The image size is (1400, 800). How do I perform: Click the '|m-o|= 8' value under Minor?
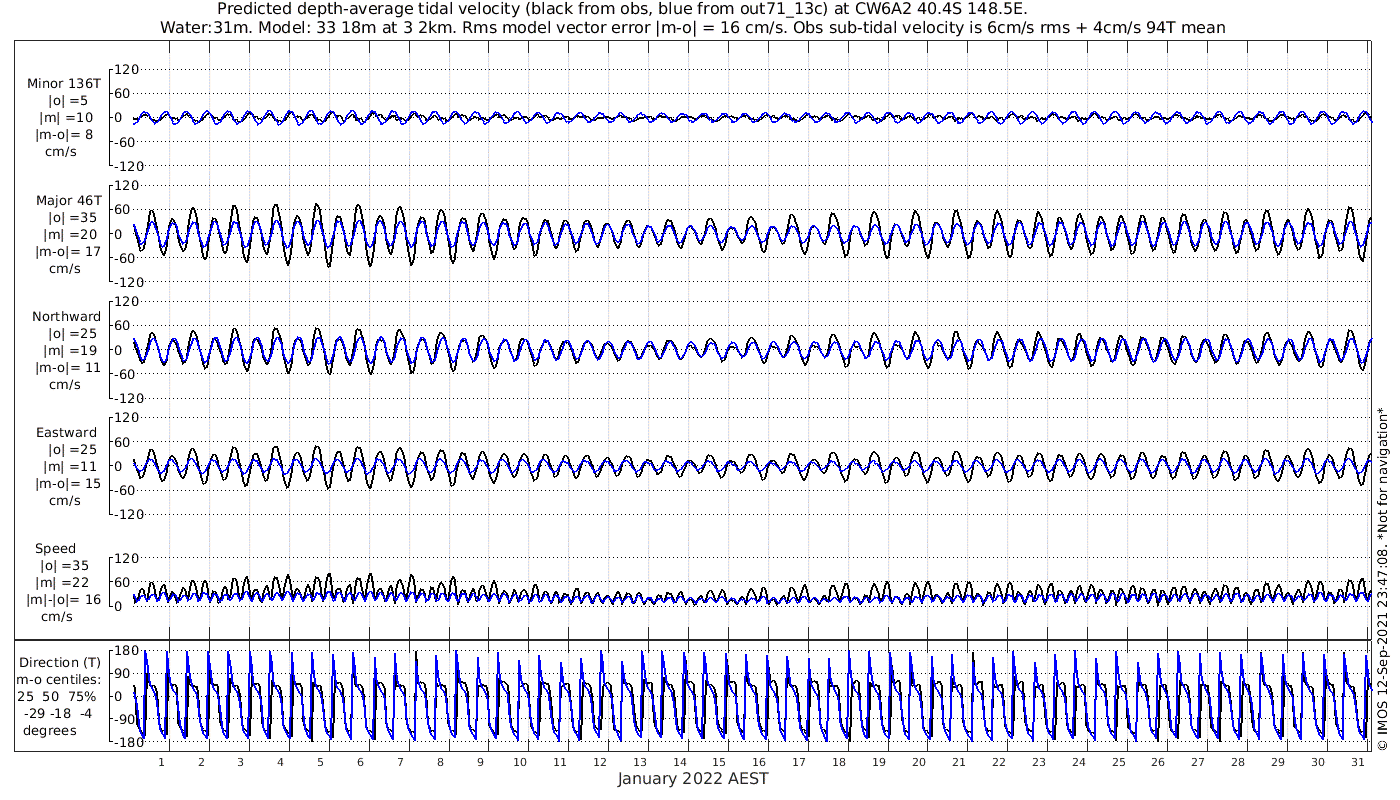tap(66, 134)
